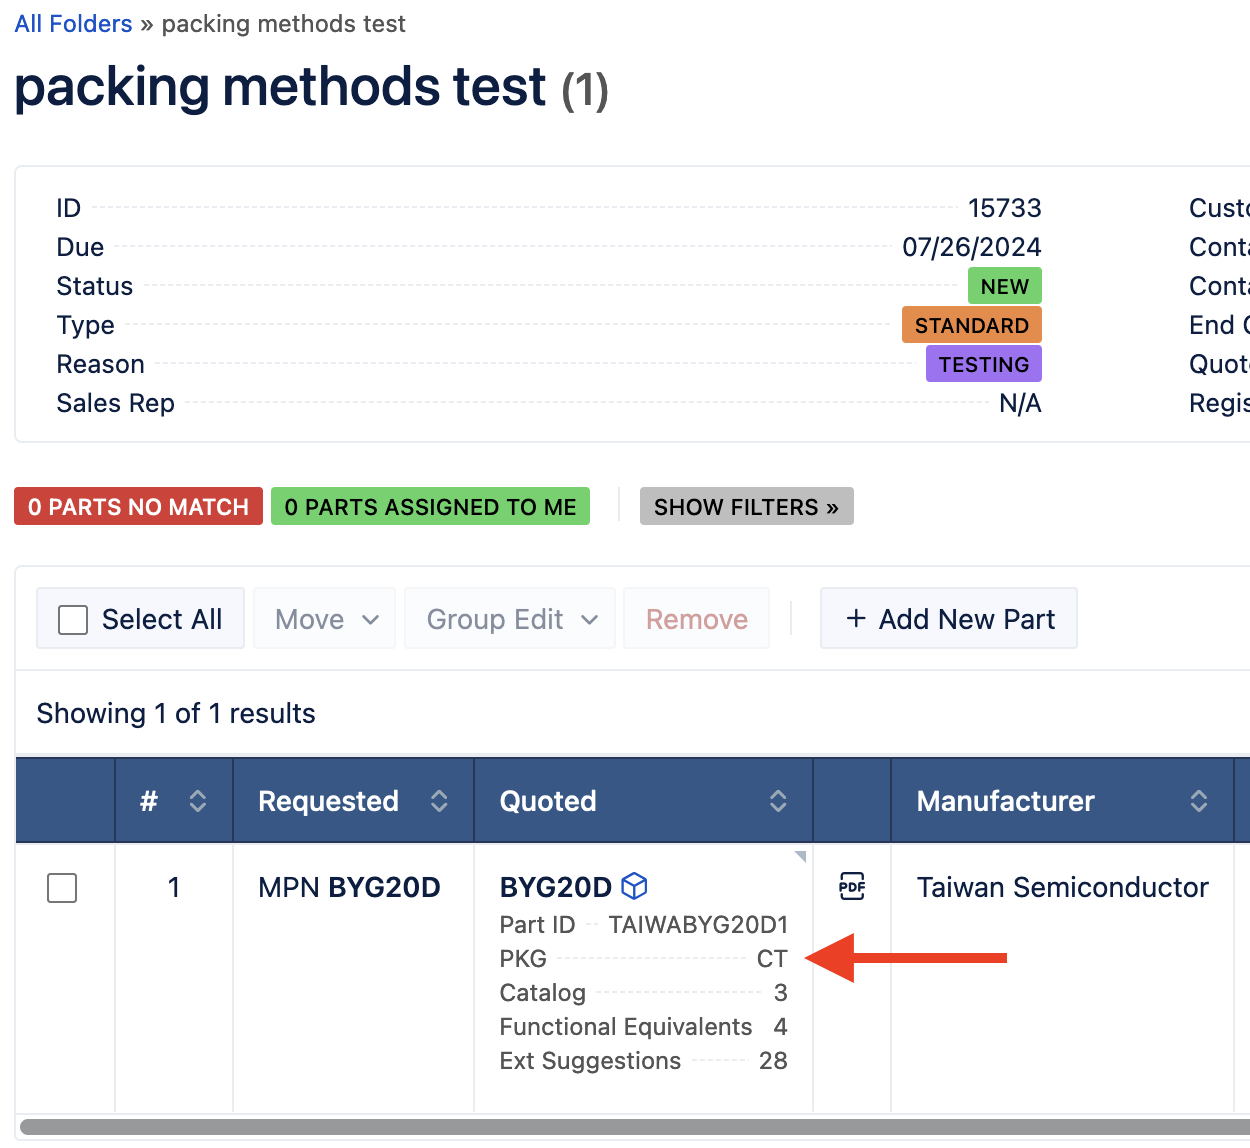
Task: Click the 3D cube icon beside BYG20D
Action: [x=634, y=886]
